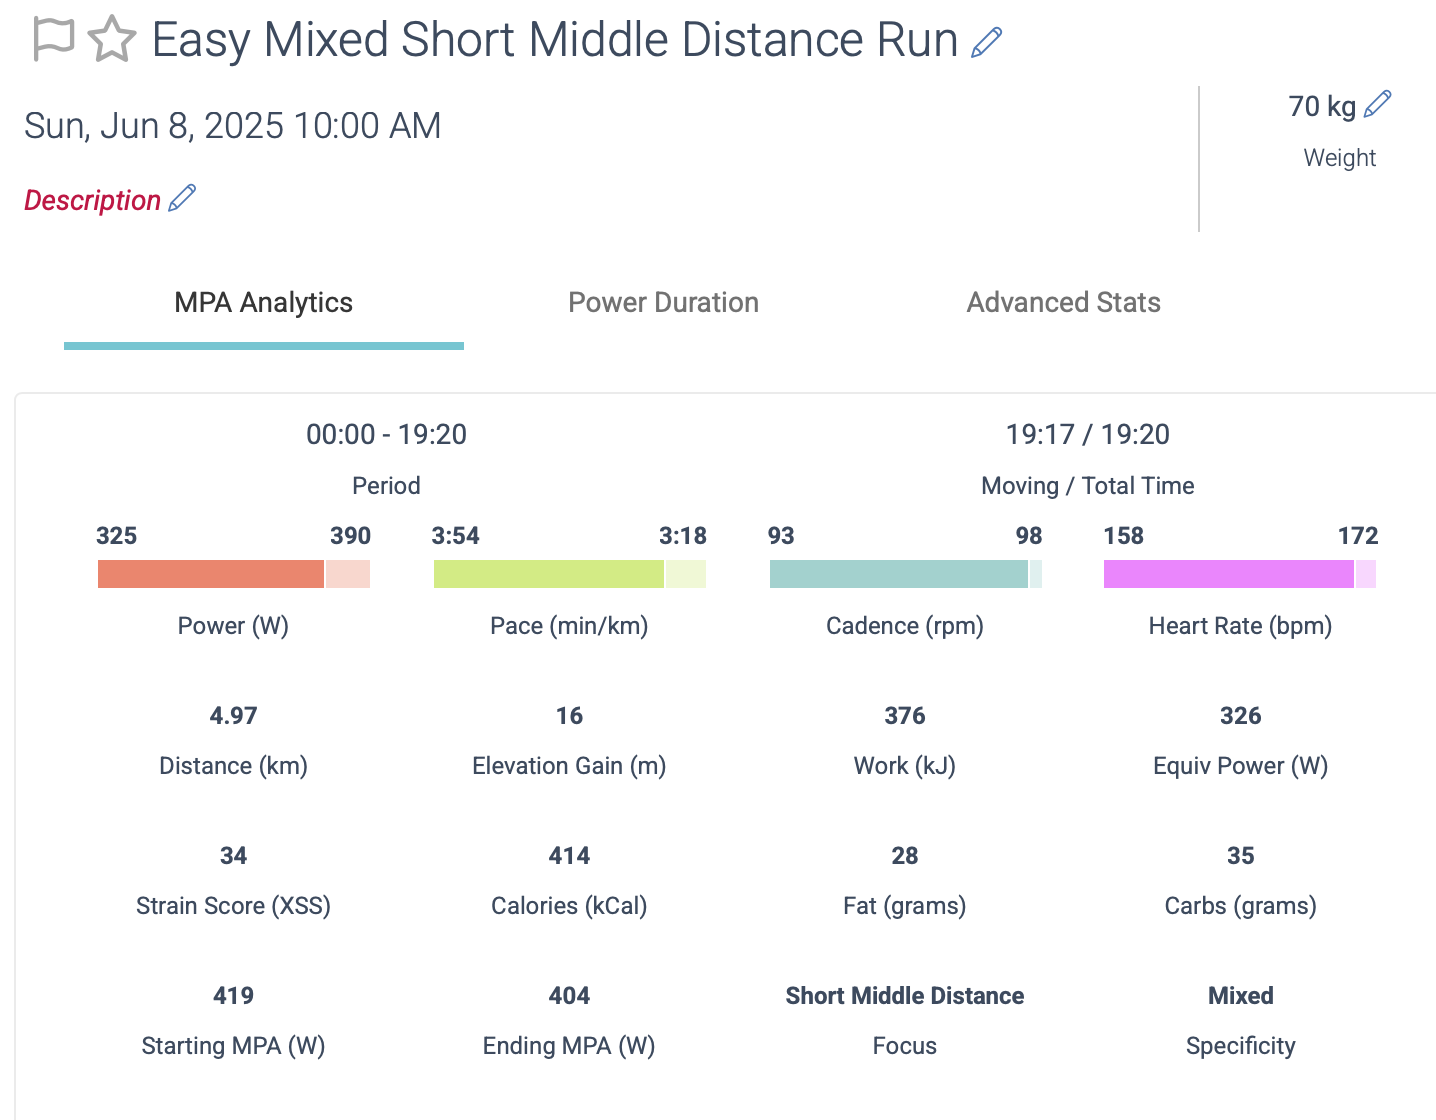Switch to the Advanced Stats tab

1064,303
